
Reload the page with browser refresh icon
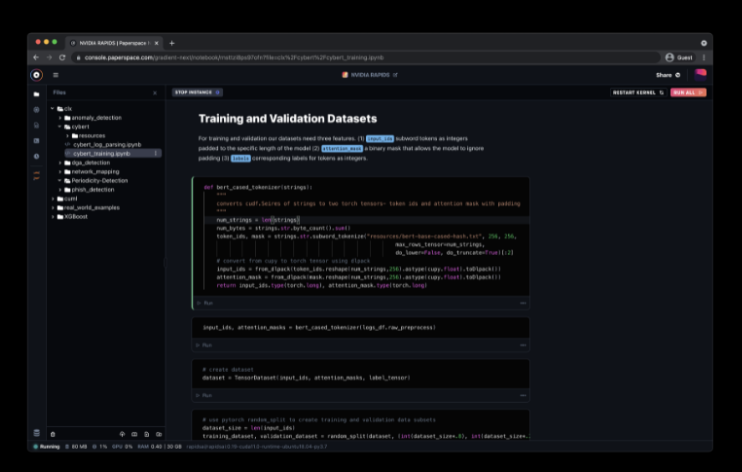[62, 57]
